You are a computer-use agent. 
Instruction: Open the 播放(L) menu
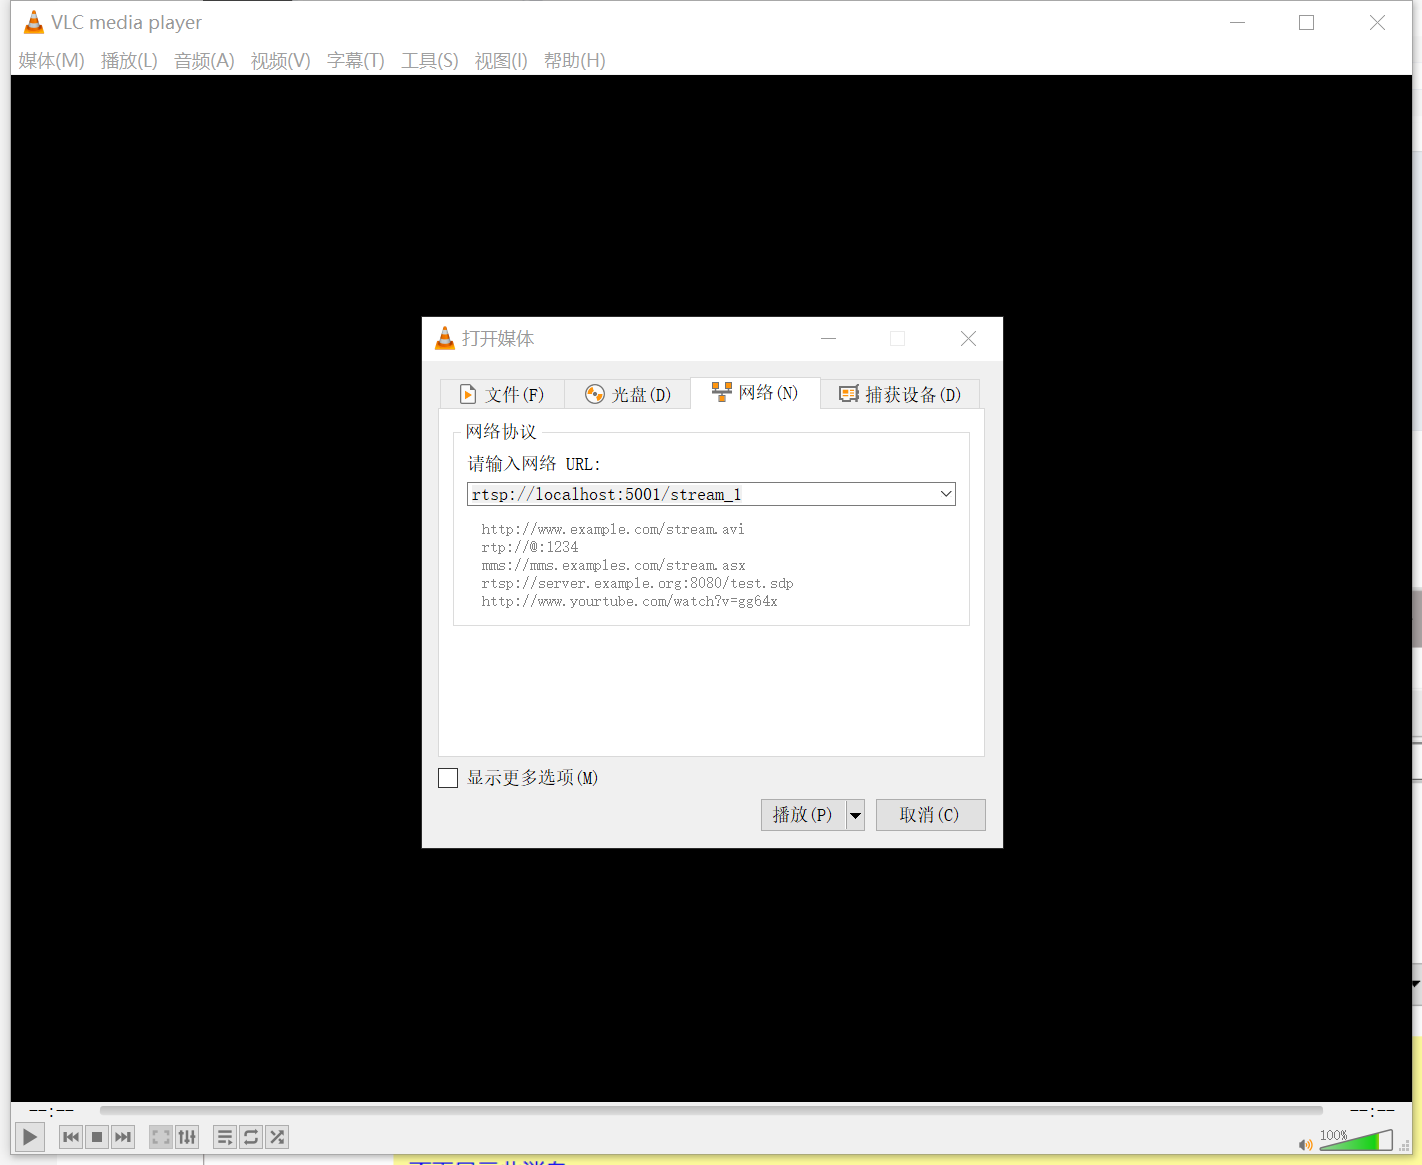coord(129,61)
